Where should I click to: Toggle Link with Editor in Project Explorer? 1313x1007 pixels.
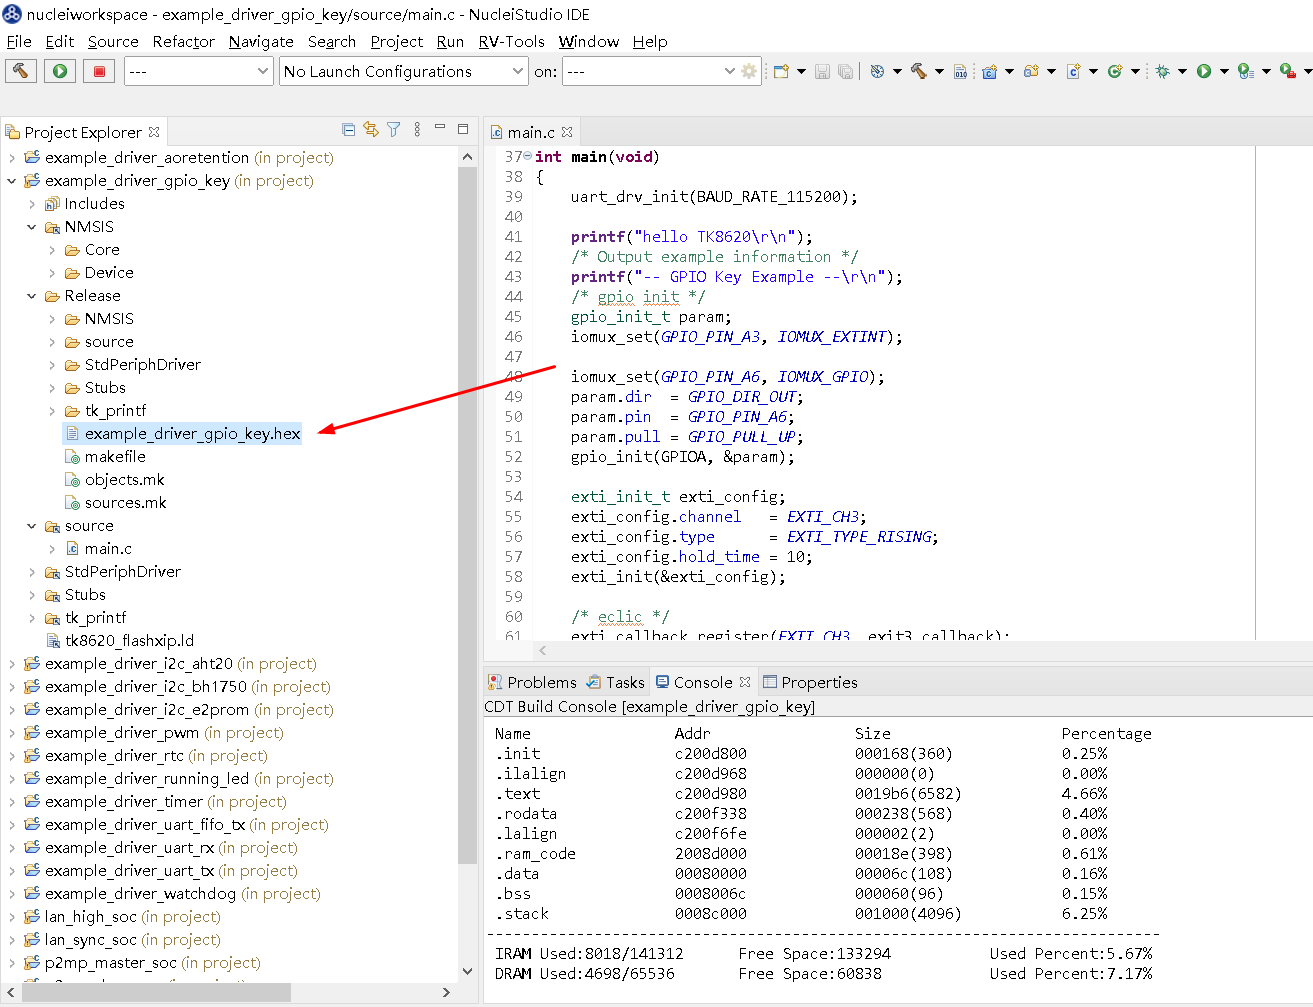[x=371, y=130]
